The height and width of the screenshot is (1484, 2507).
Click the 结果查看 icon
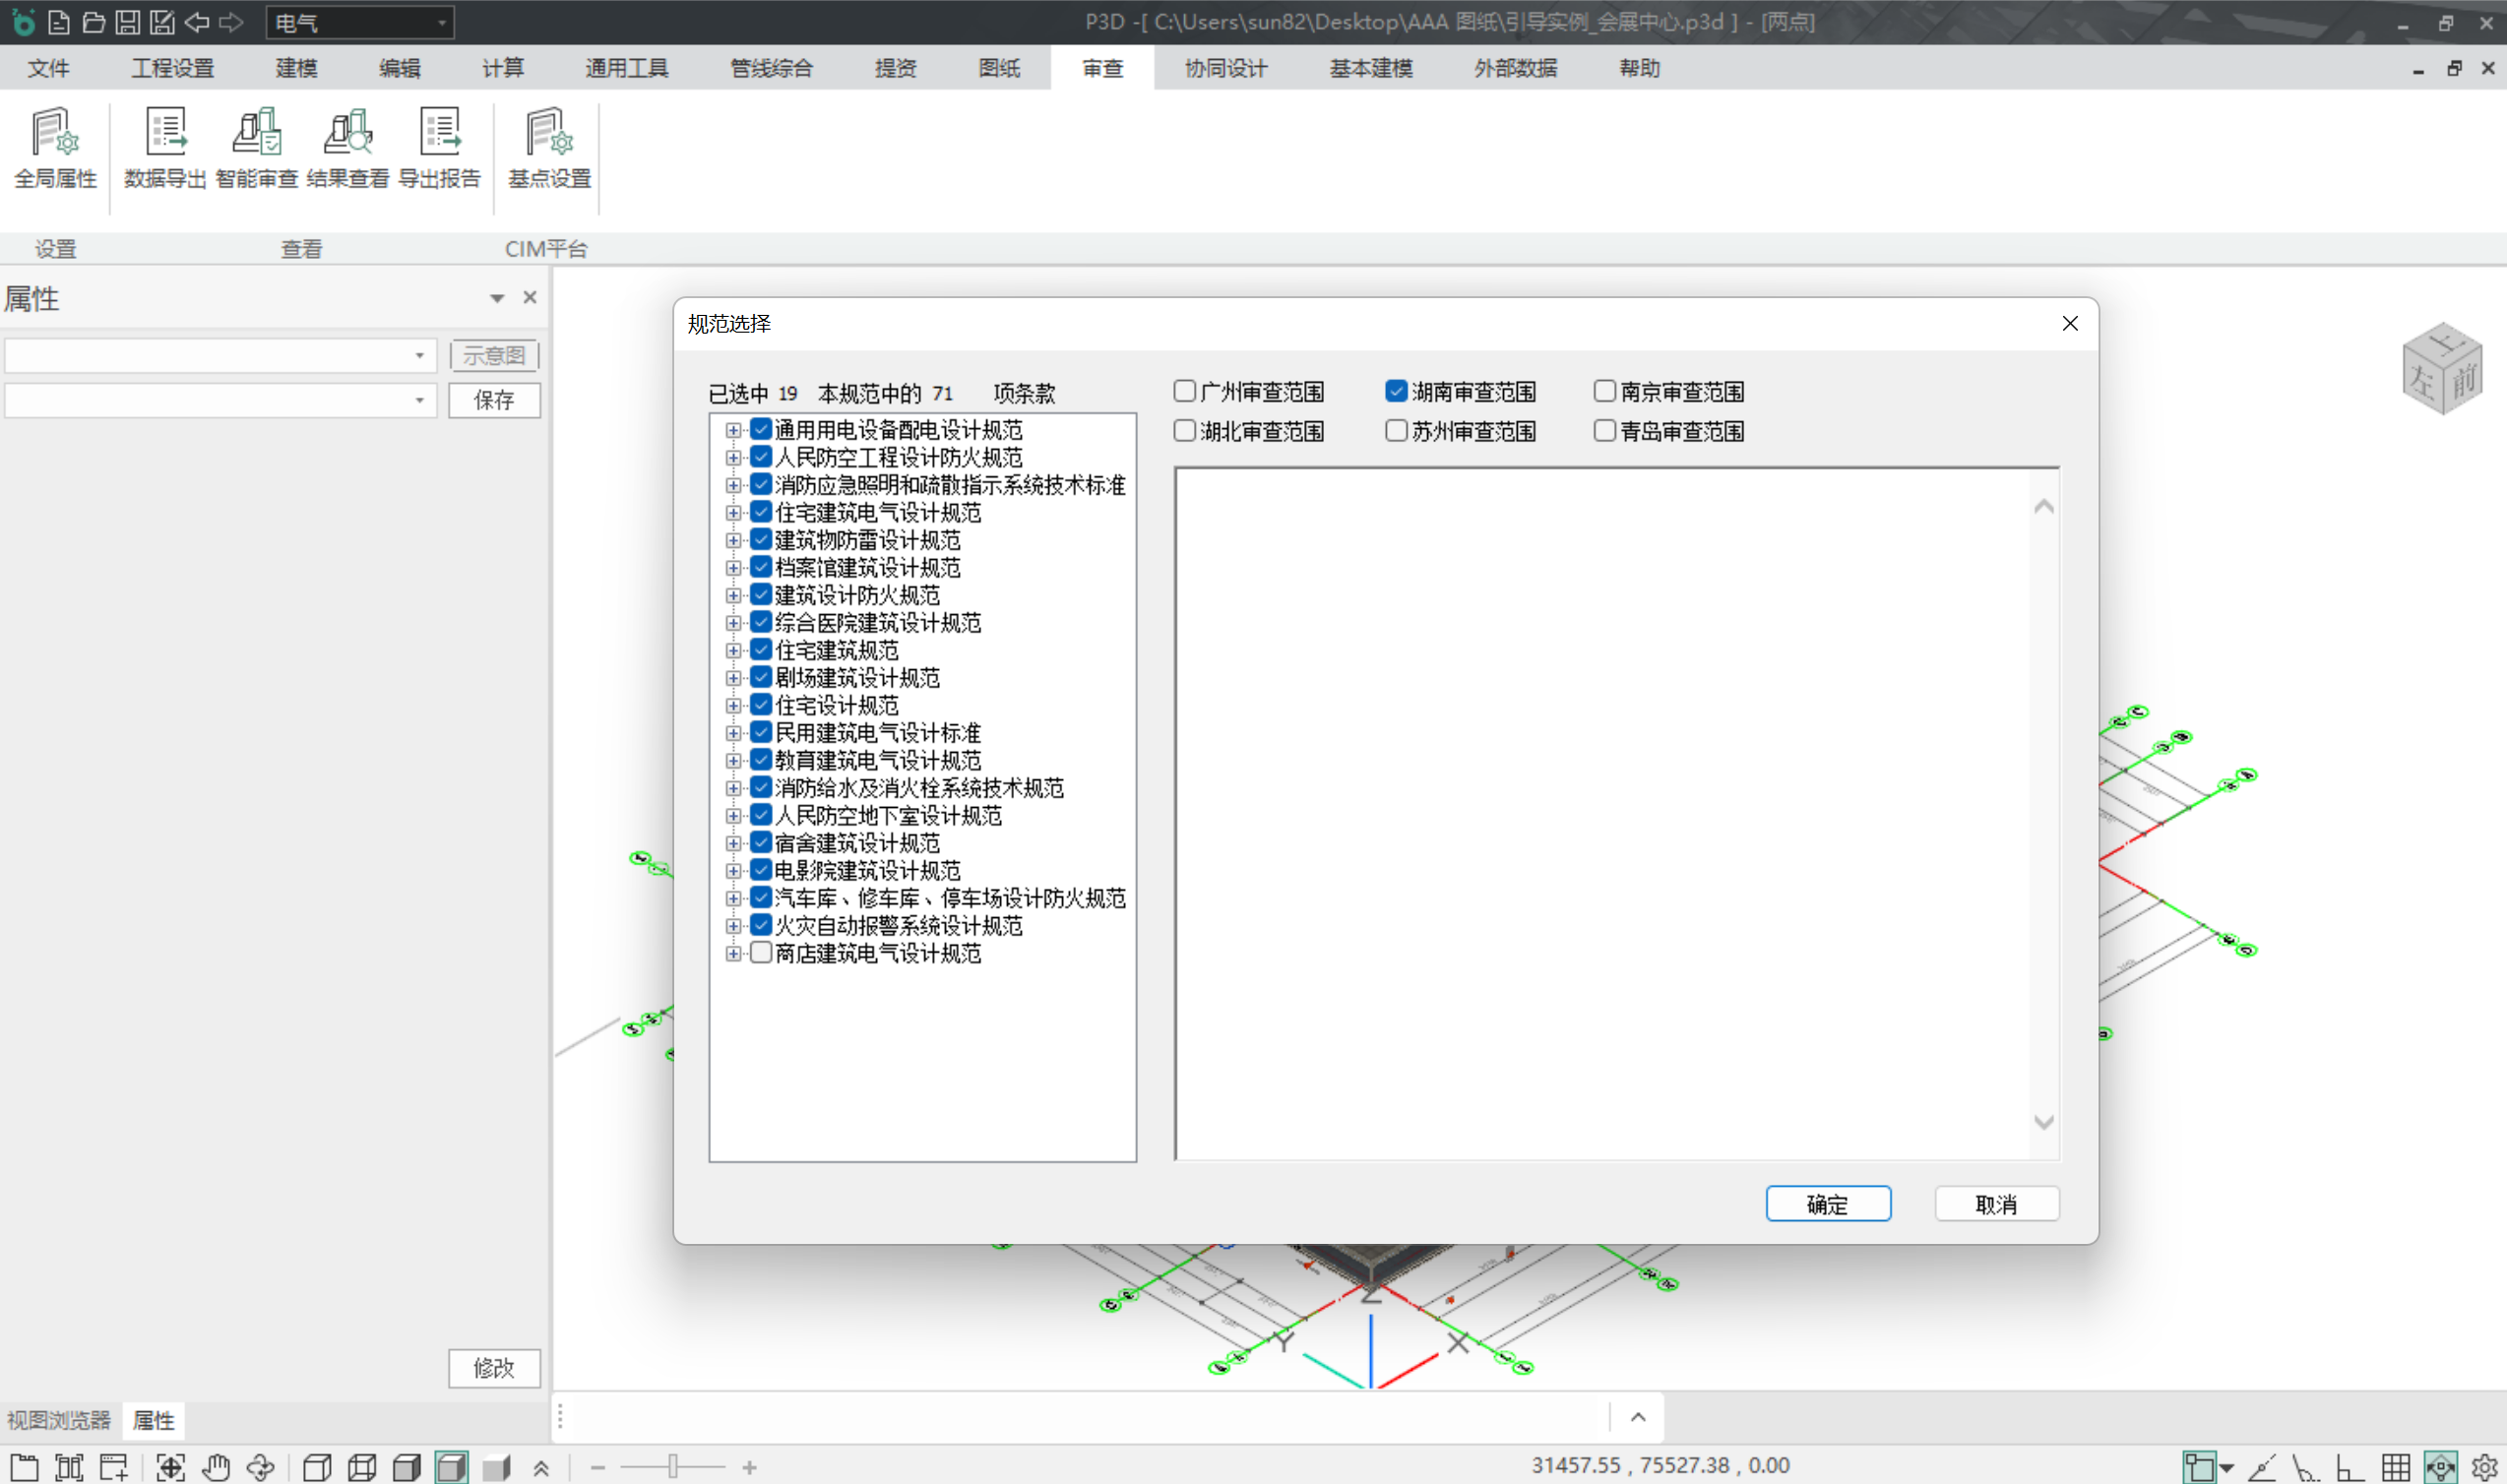347,148
